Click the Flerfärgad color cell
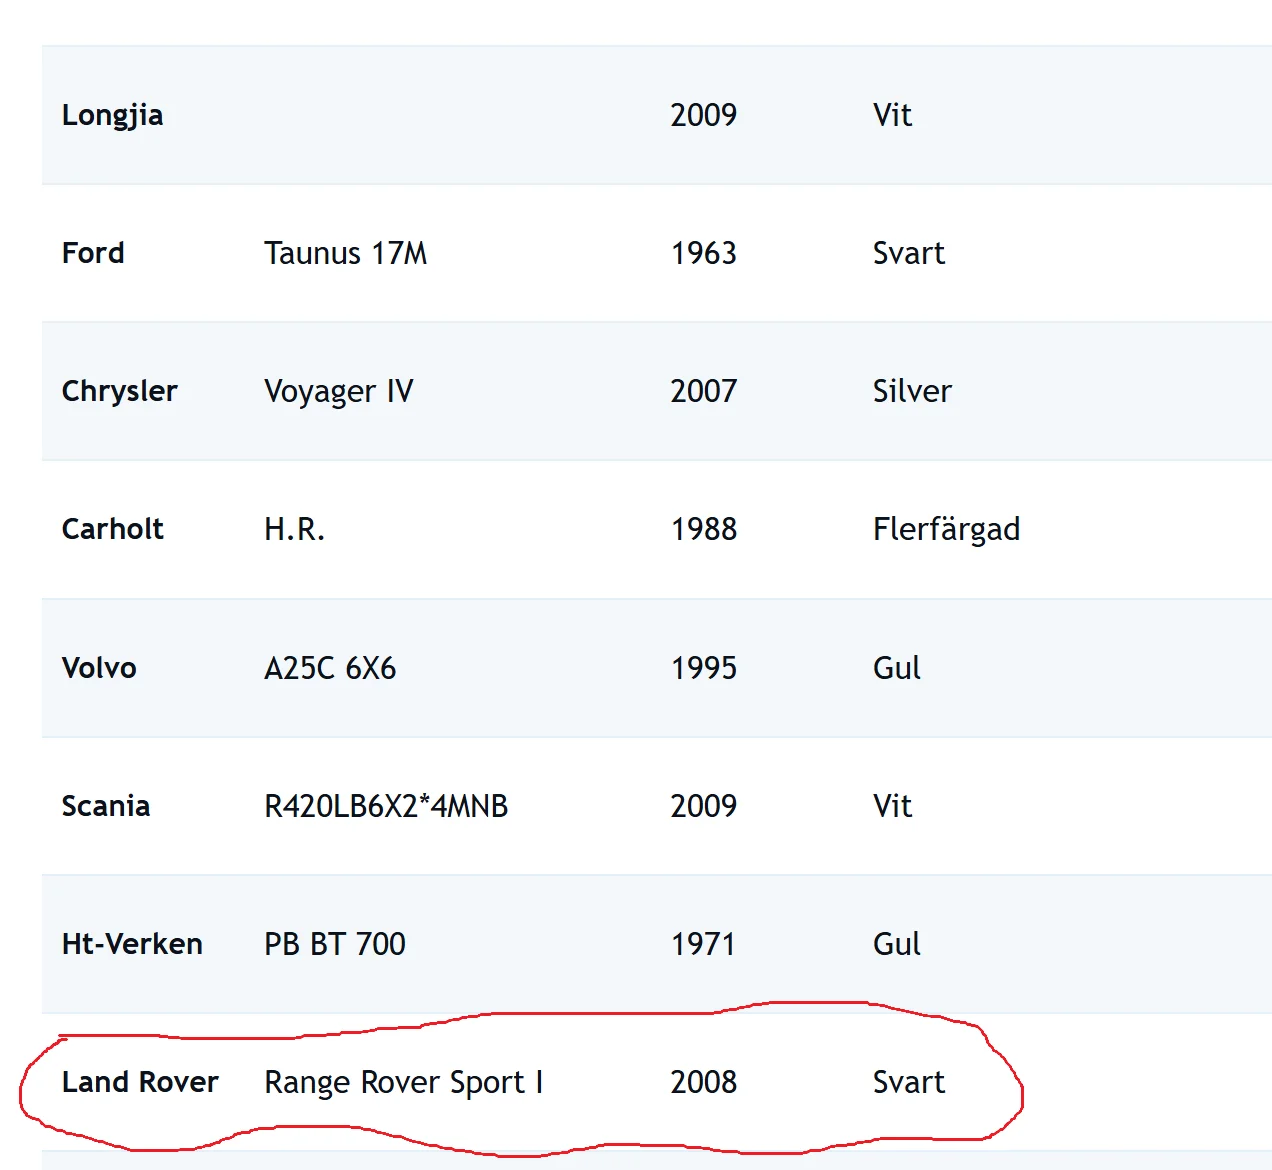Viewport: 1272px width, 1170px height. 946,530
